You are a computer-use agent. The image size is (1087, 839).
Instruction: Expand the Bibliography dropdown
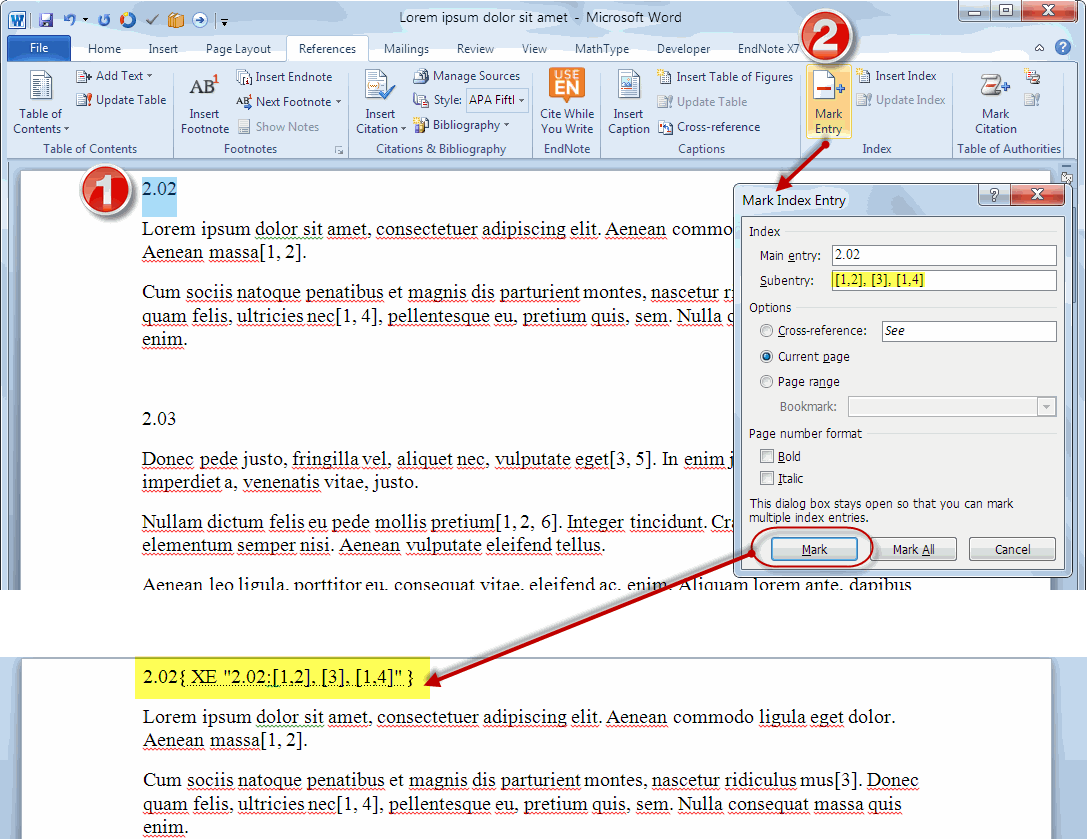click(x=462, y=124)
